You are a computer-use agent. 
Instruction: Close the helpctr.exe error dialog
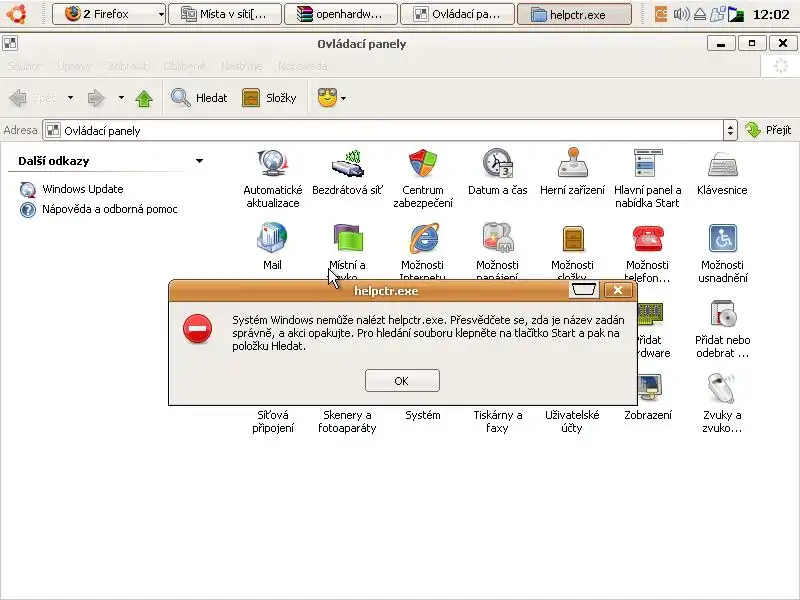coord(618,290)
